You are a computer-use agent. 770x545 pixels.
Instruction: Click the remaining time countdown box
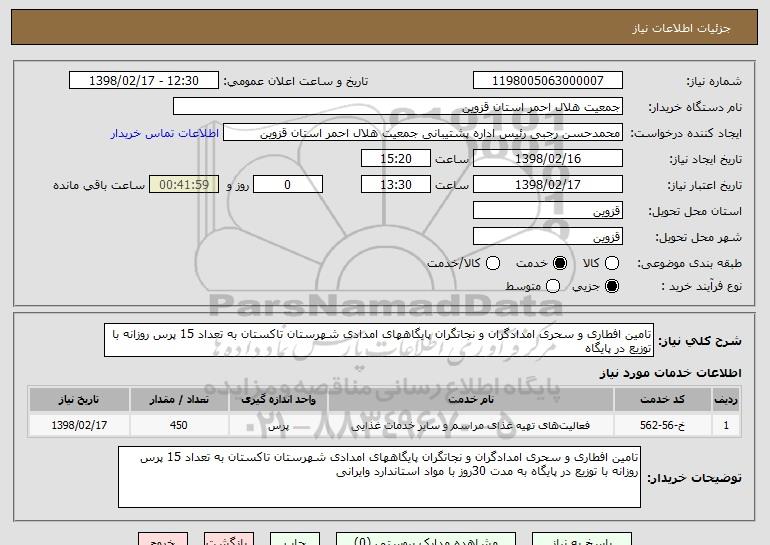point(182,185)
